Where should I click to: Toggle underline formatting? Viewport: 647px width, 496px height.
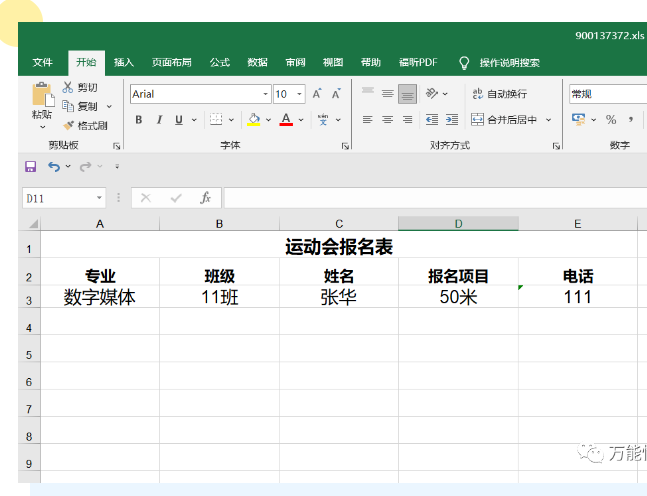[179, 120]
